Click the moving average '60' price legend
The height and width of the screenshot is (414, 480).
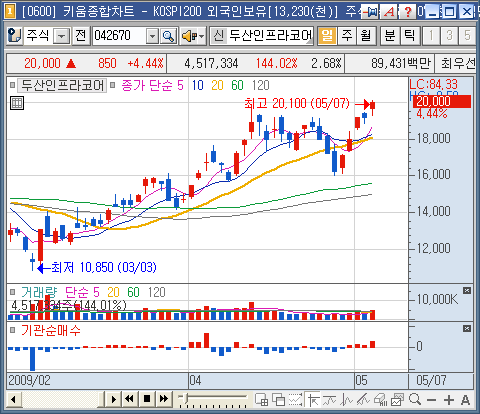click(x=237, y=86)
